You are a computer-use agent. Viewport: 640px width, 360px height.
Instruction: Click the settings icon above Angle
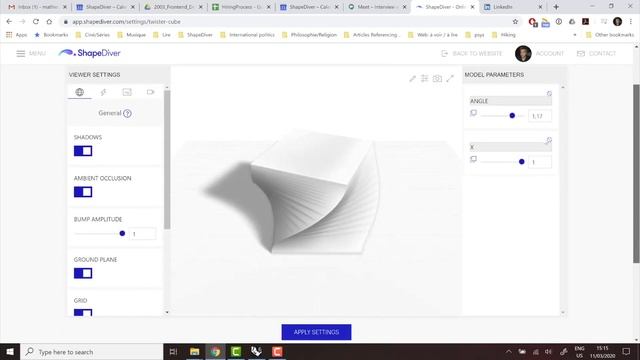point(549,93)
